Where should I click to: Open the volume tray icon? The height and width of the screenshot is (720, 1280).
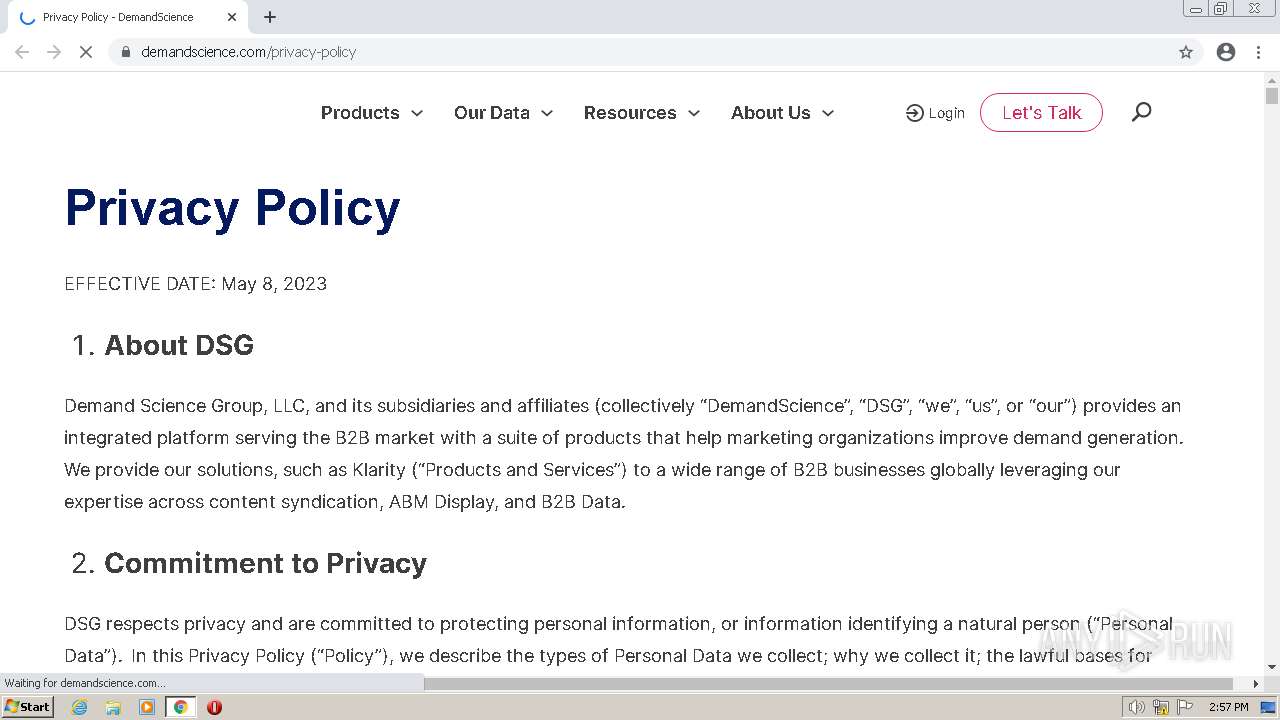coord(1137,707)
